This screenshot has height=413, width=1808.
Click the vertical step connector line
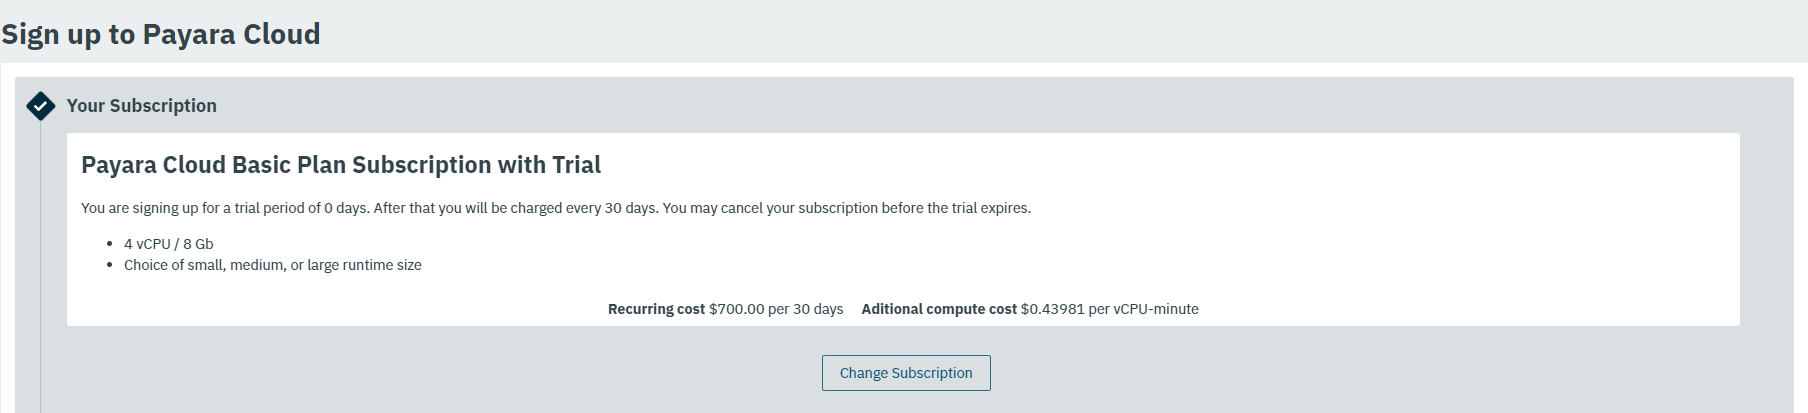(40, 266)
